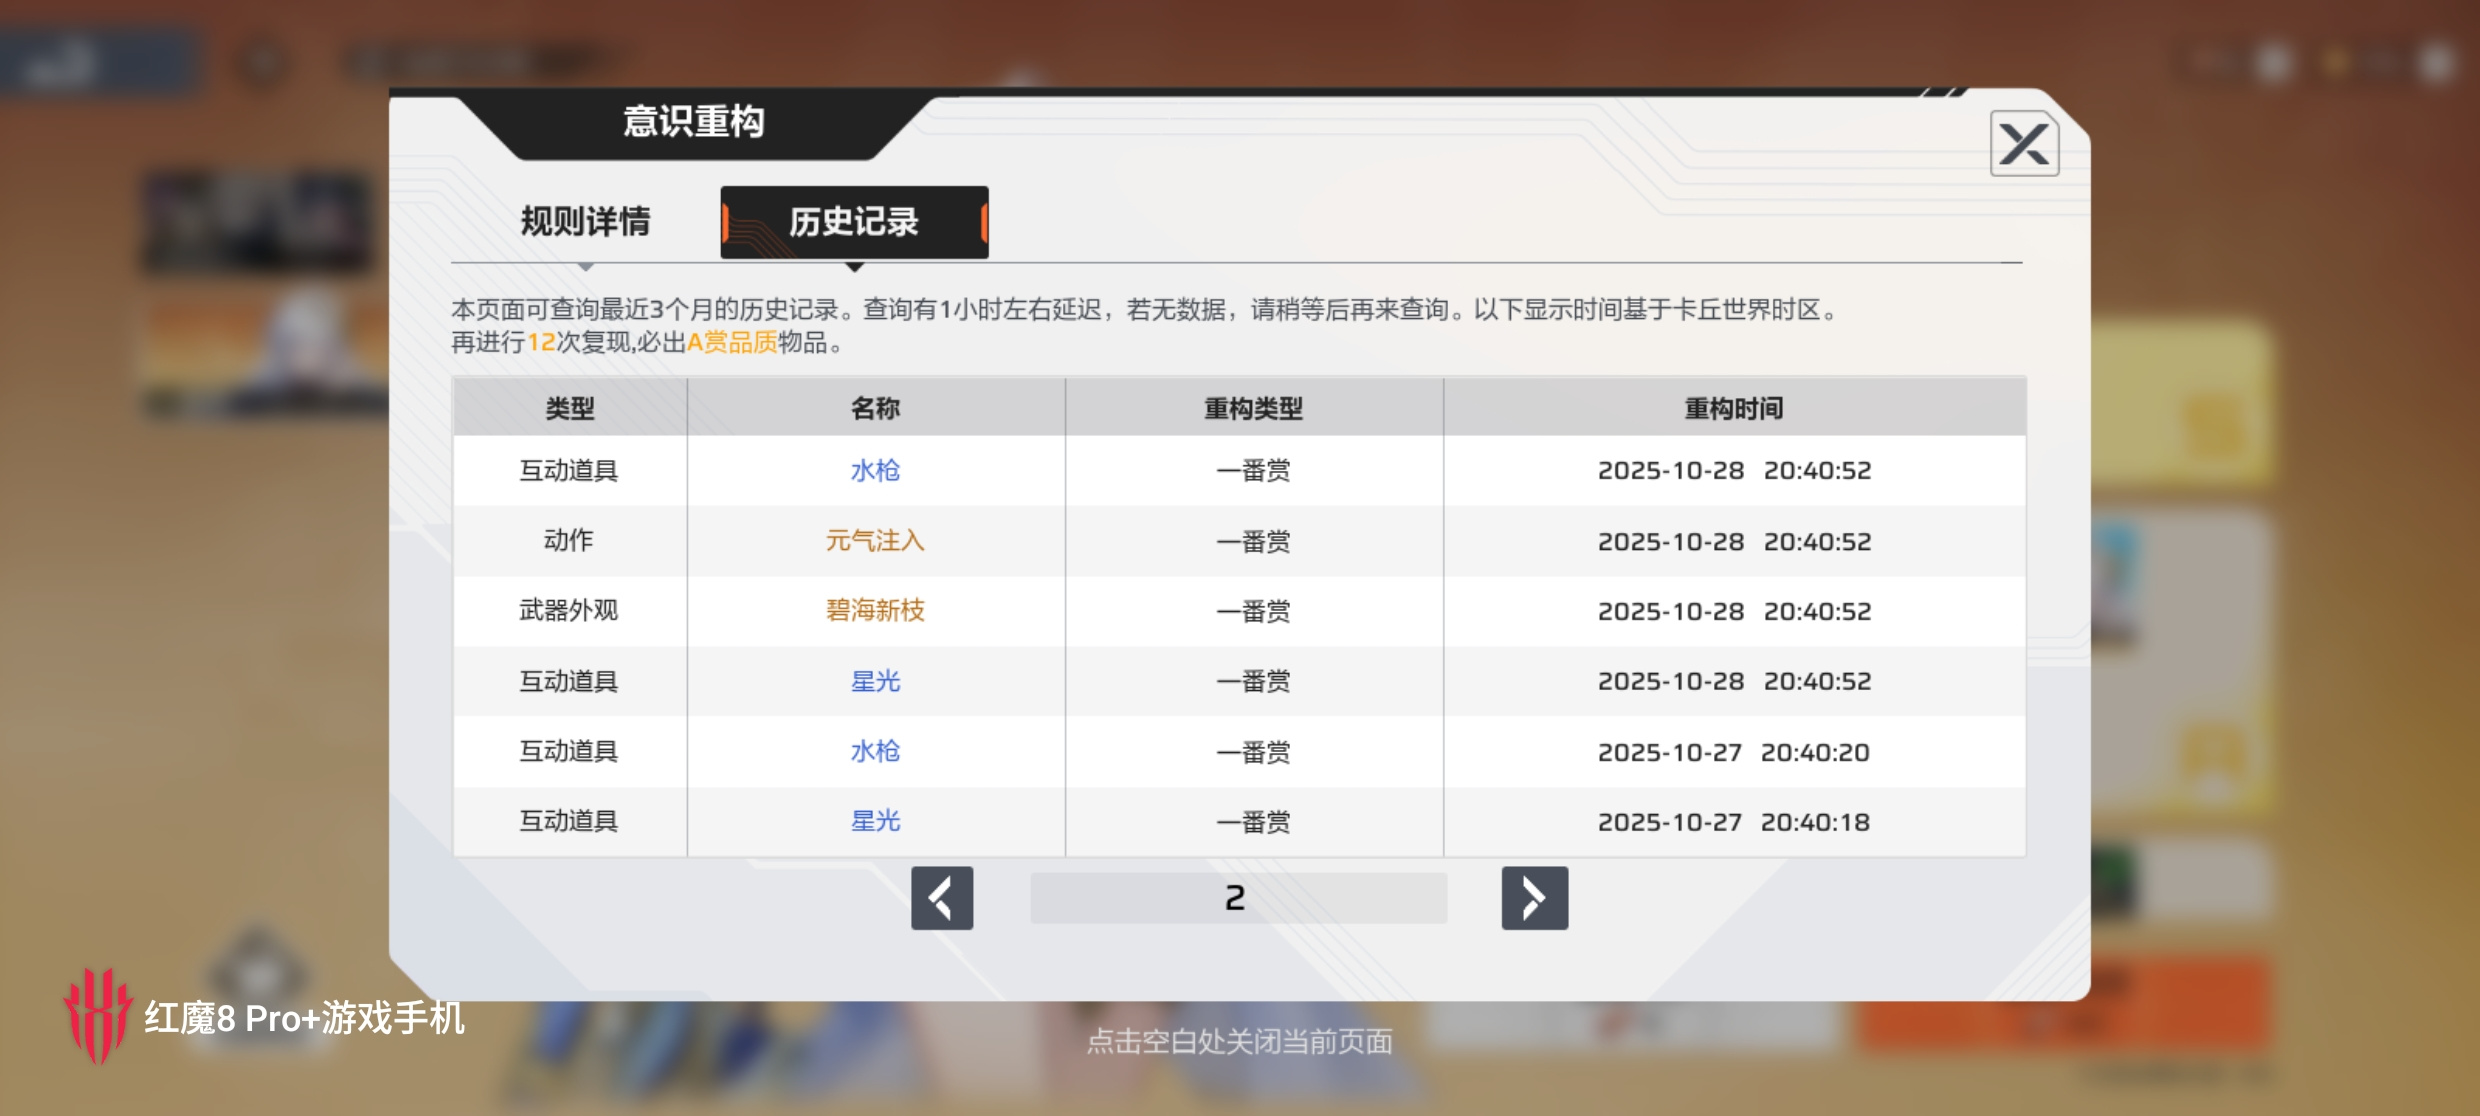Click 一番赏 in the 20:40:18 row
Viewport: 2480px width, 1116px height.
pyautogui.click(x=1254, y=823)
